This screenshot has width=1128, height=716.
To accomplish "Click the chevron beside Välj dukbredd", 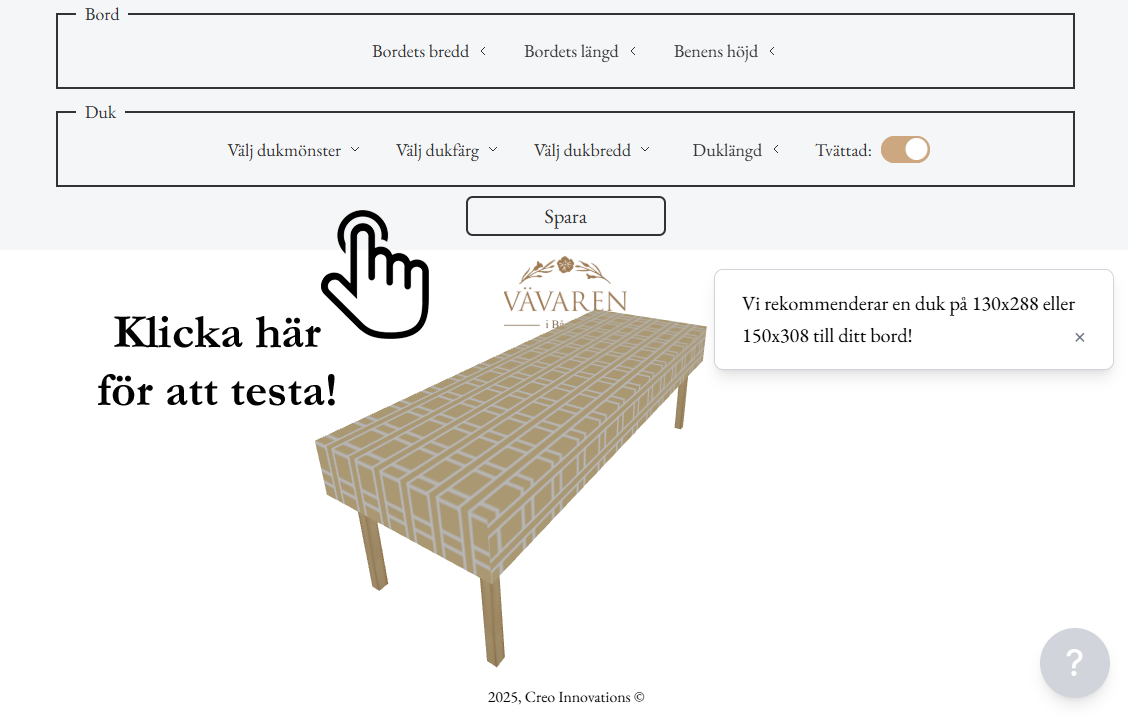I will (645, 150).
